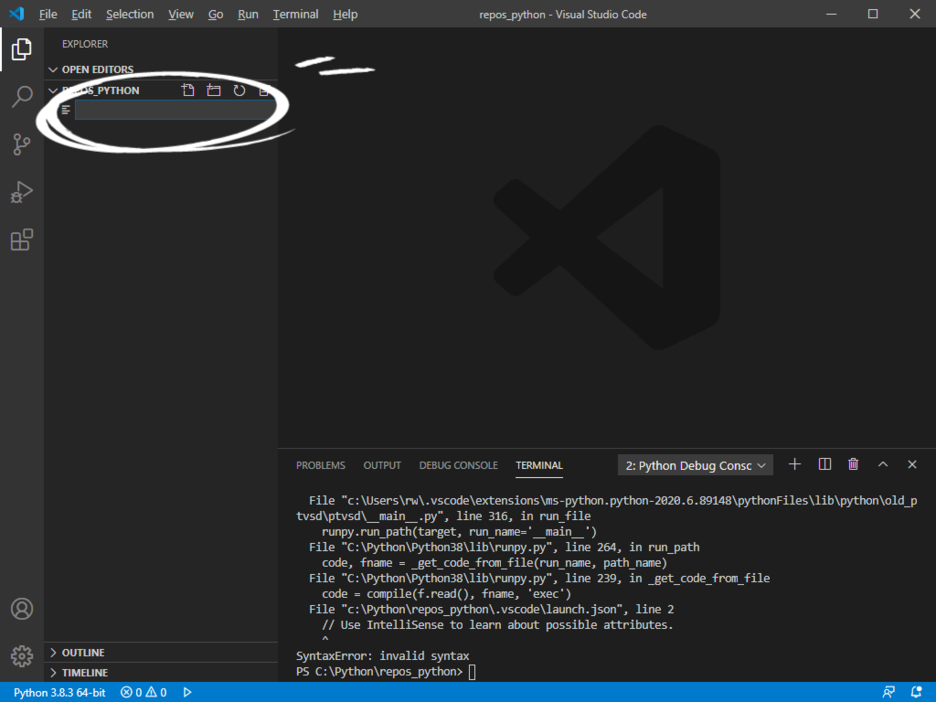The width and height of the screenshot is (936, 702).
Task: Open the Manage gear icon
Action: [21, 656]
